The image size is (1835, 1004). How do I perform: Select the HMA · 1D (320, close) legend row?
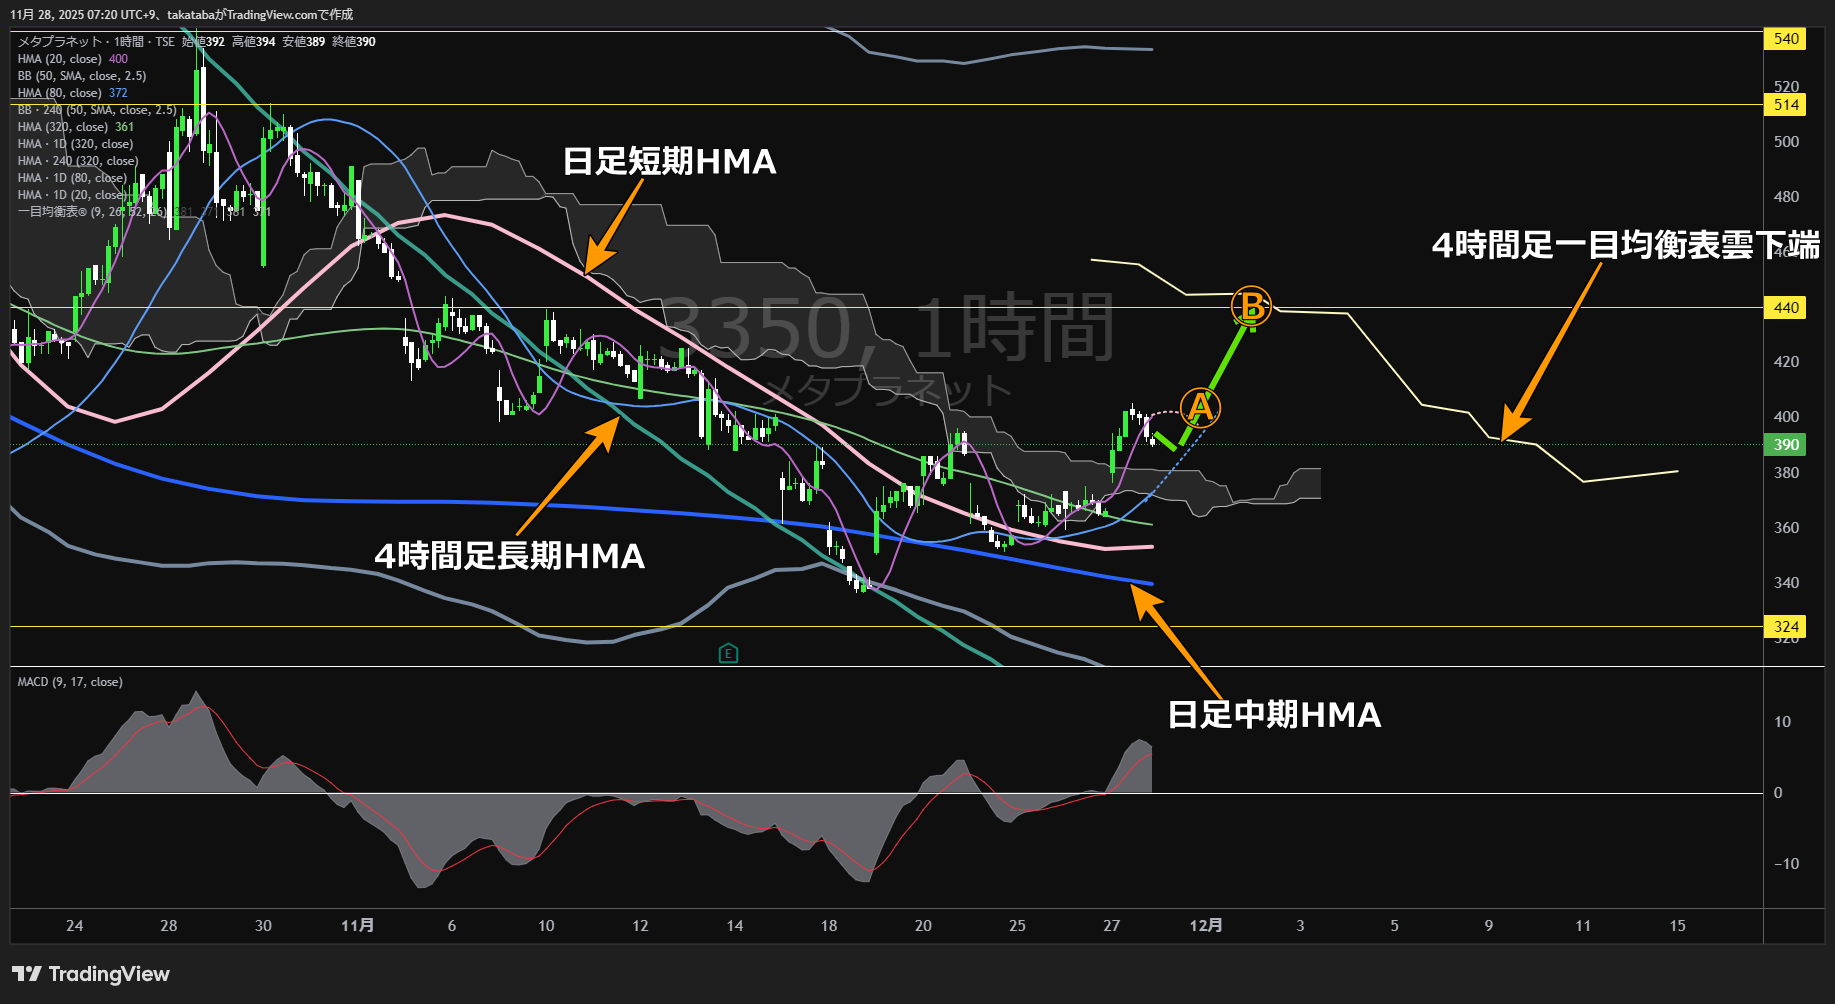[x=75, y=144]
